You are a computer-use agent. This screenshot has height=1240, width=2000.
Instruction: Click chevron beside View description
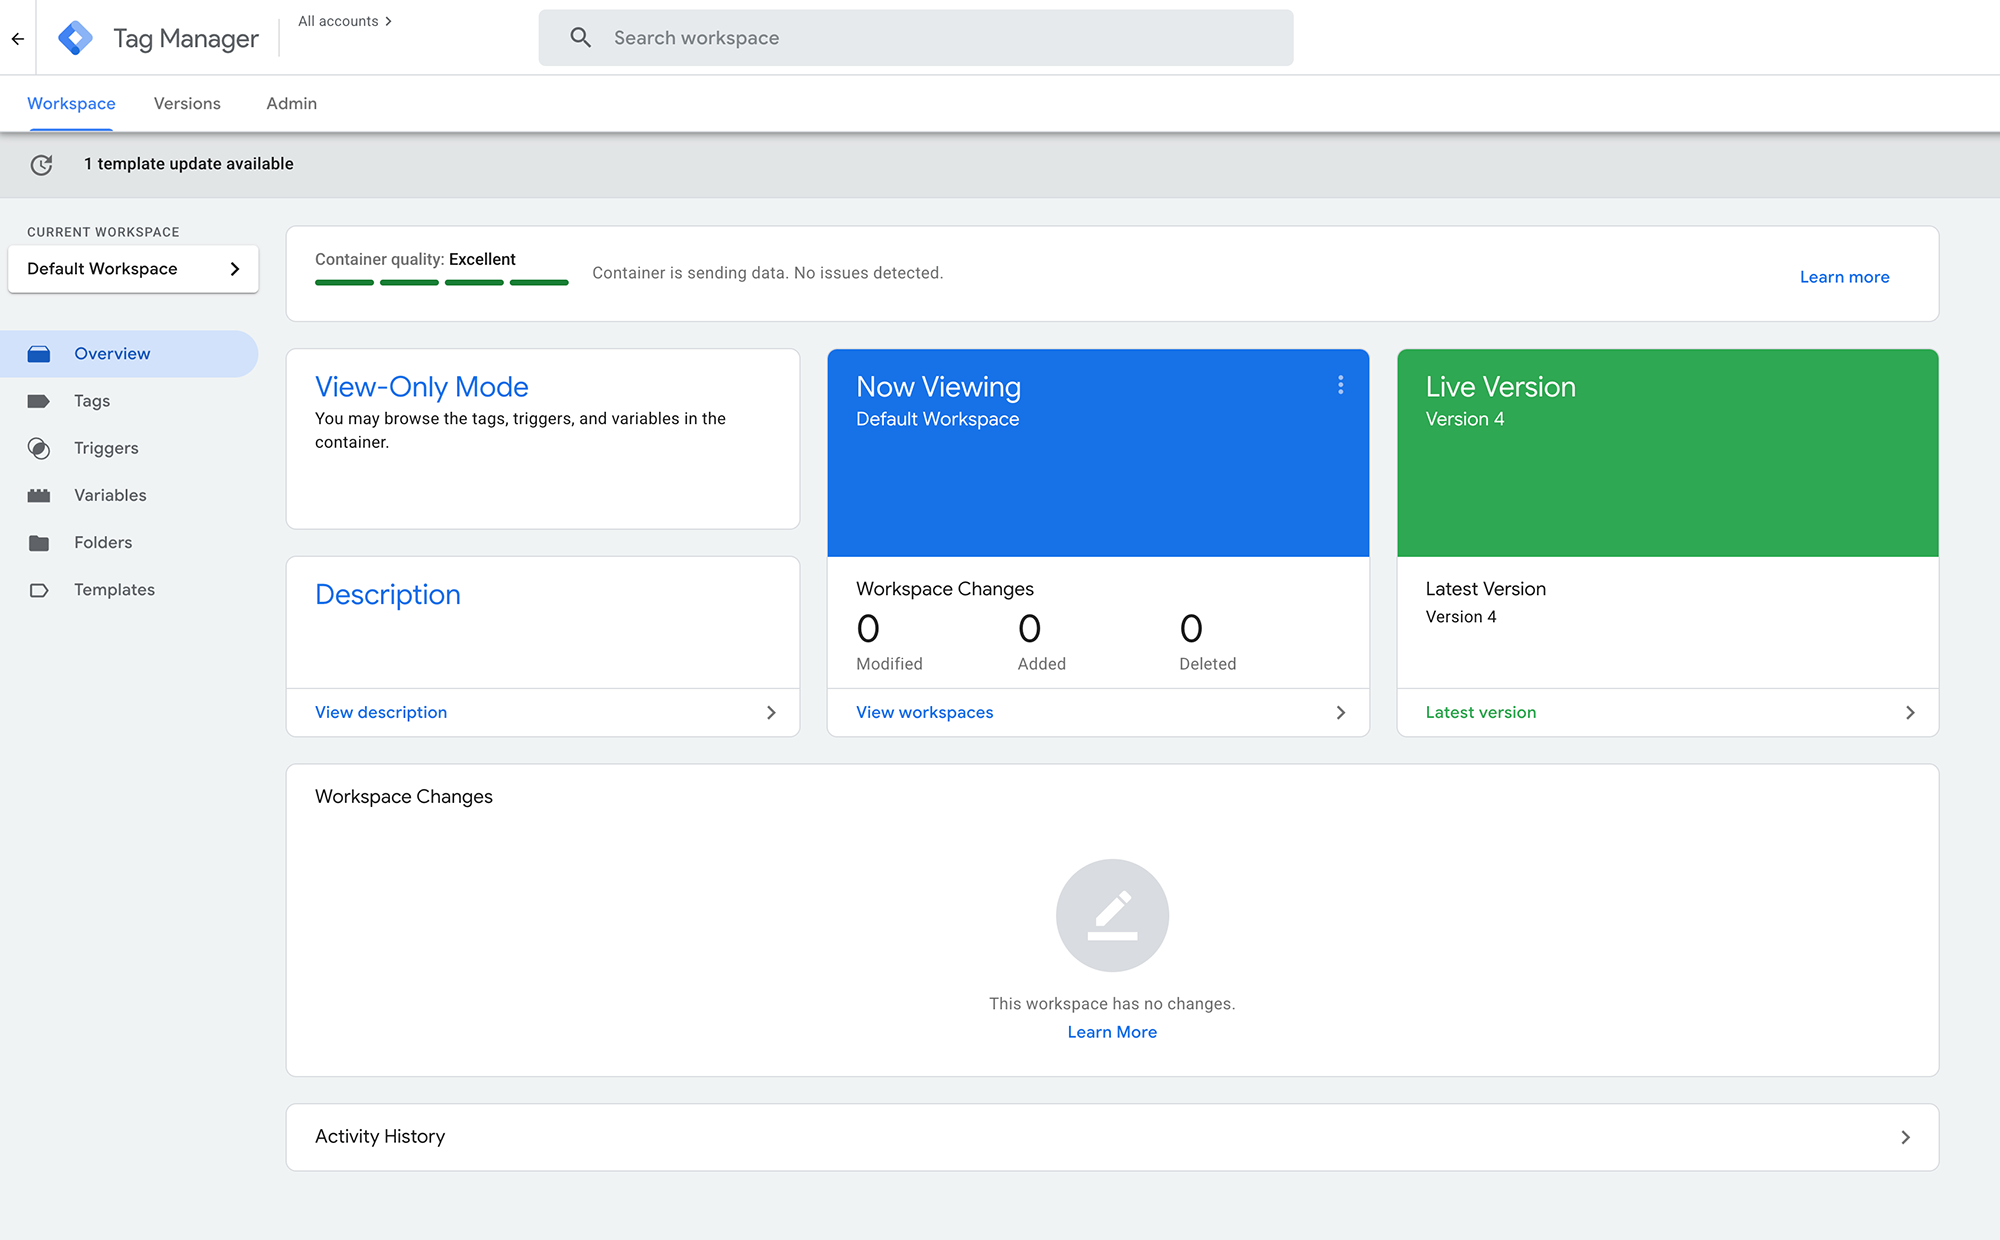click(x=771, y=713)
